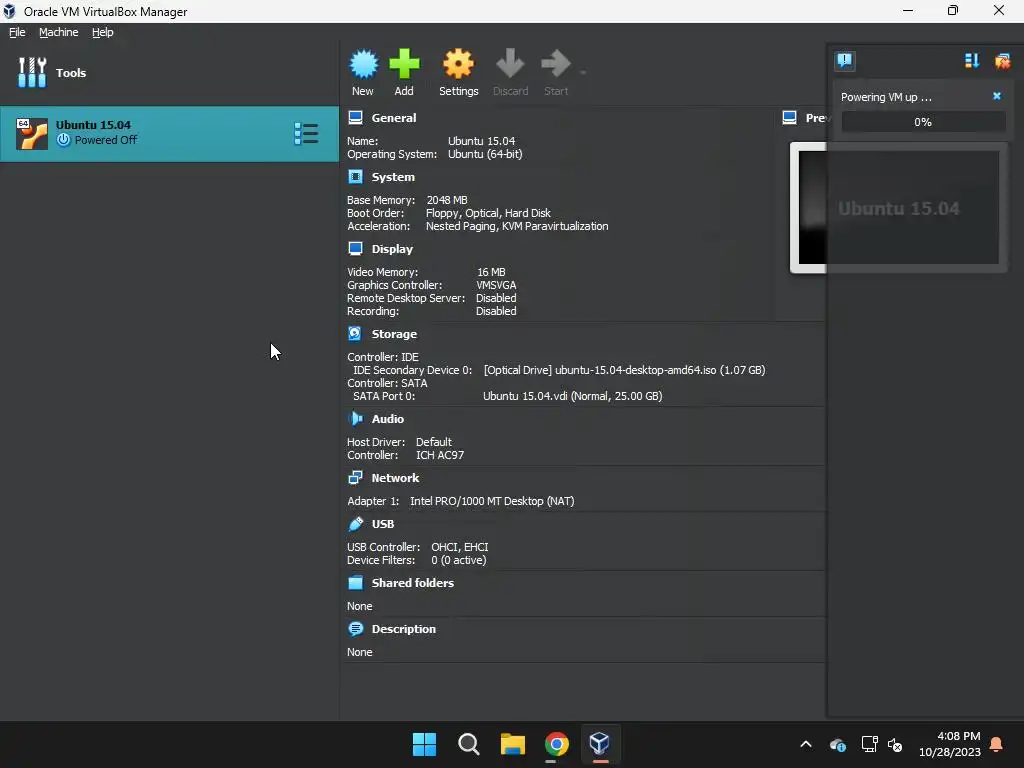Click the Add machine green plus icon
This screenshot has height=768, width=1024.
coord(404,64)
